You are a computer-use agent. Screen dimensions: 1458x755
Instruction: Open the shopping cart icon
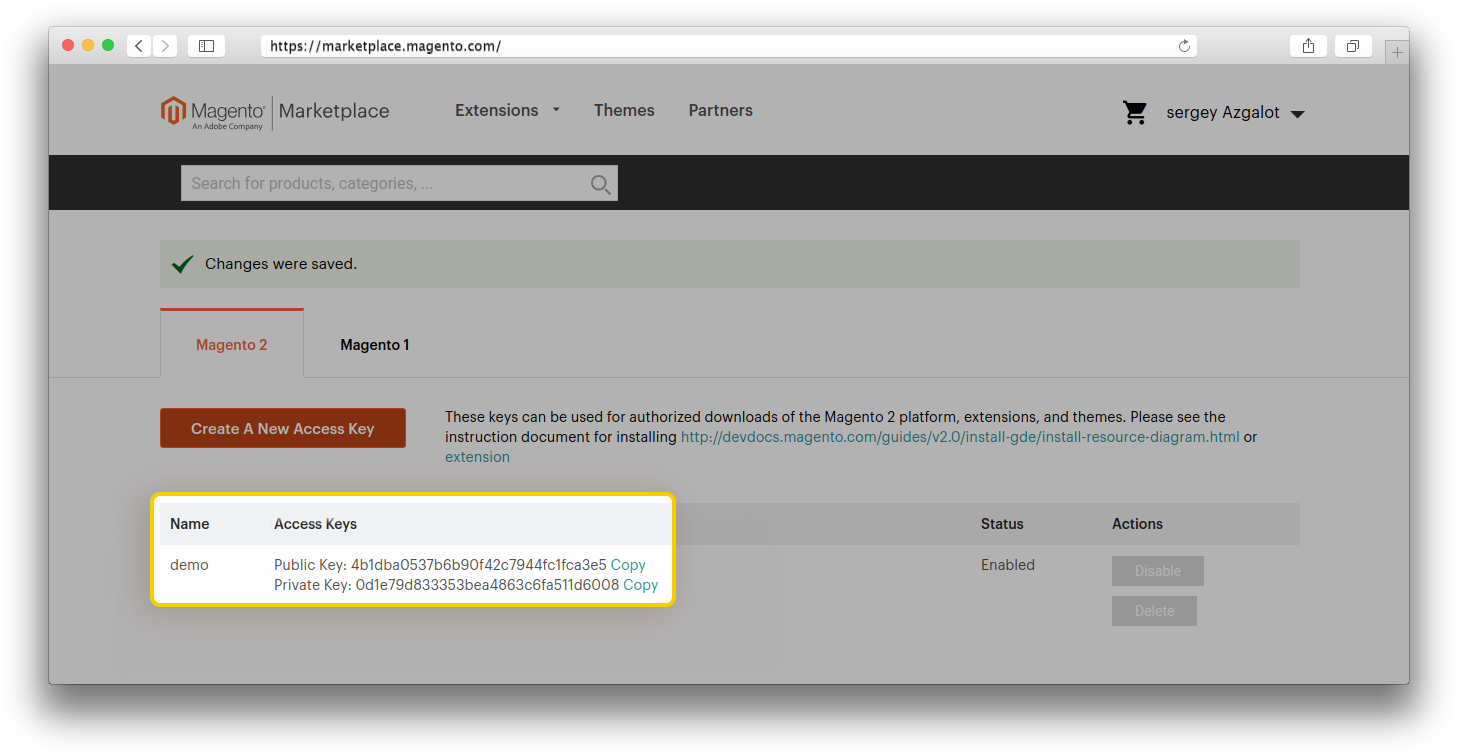click(1135, 112)
